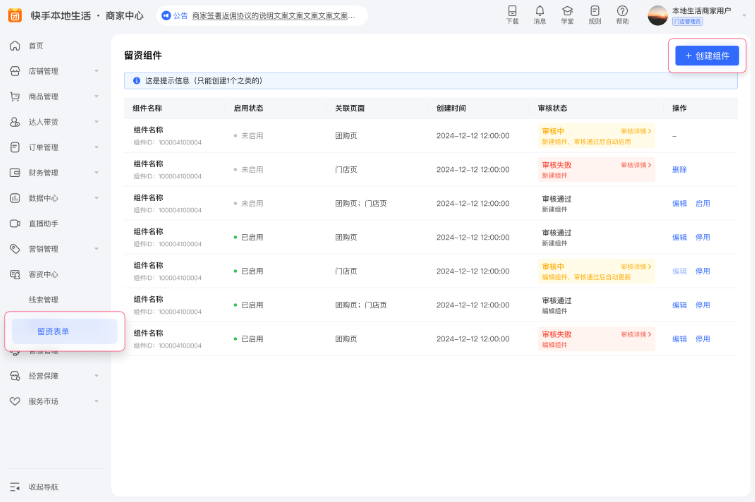Expand the 营销管理 chevron
This screenshot has height=502, width=755.
(x=96, y=249)
